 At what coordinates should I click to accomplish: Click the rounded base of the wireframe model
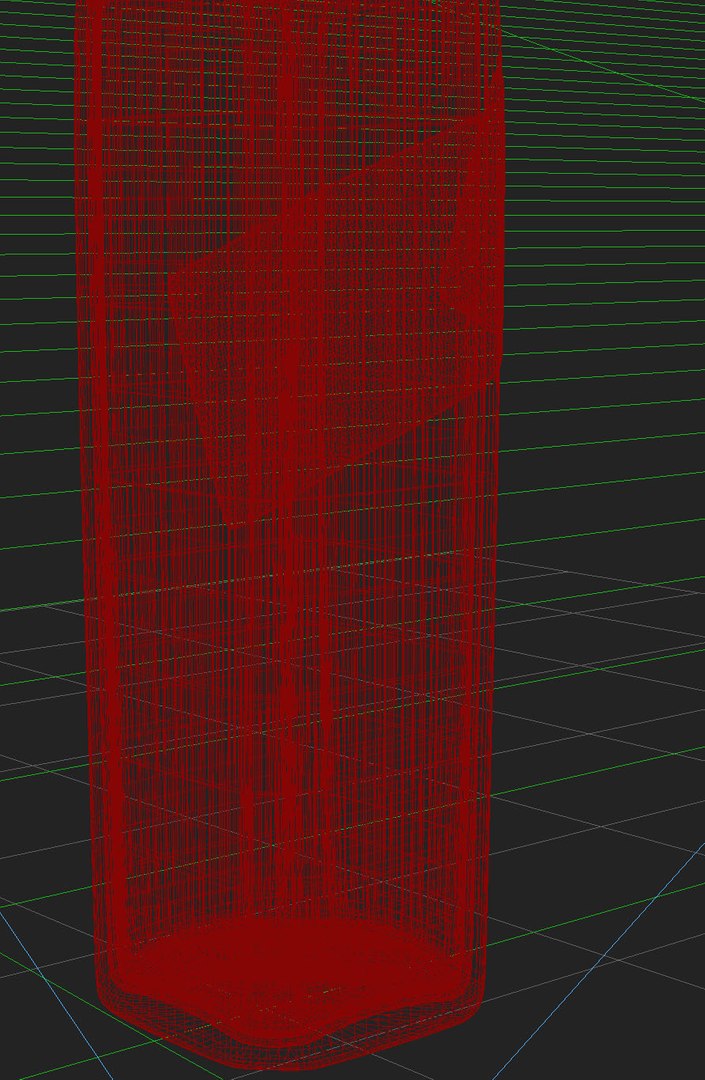[289, 992]
